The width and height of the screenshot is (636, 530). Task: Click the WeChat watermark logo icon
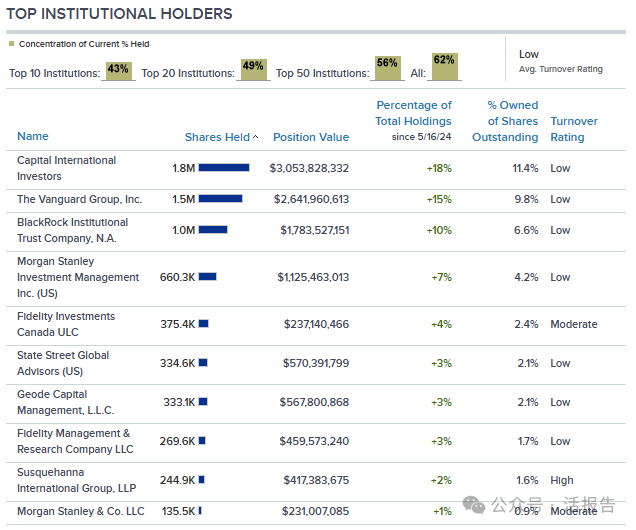(x=476, y=505)
